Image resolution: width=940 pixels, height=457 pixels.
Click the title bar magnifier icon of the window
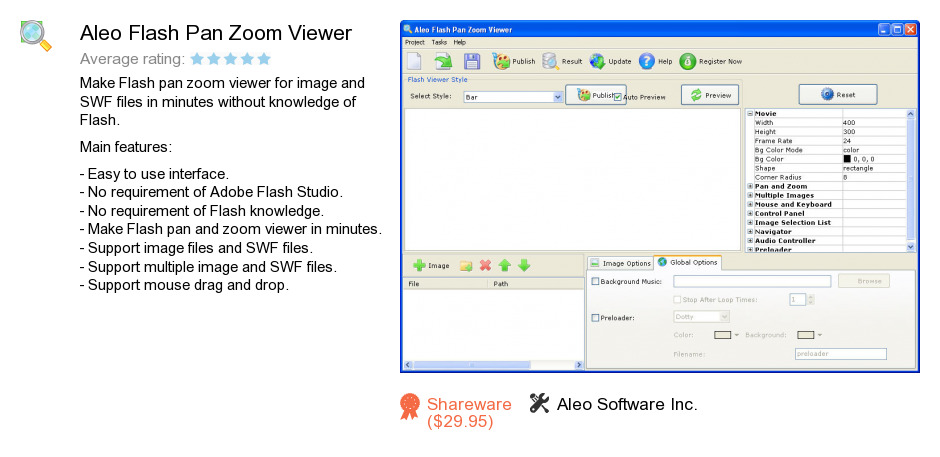point(408,29)
